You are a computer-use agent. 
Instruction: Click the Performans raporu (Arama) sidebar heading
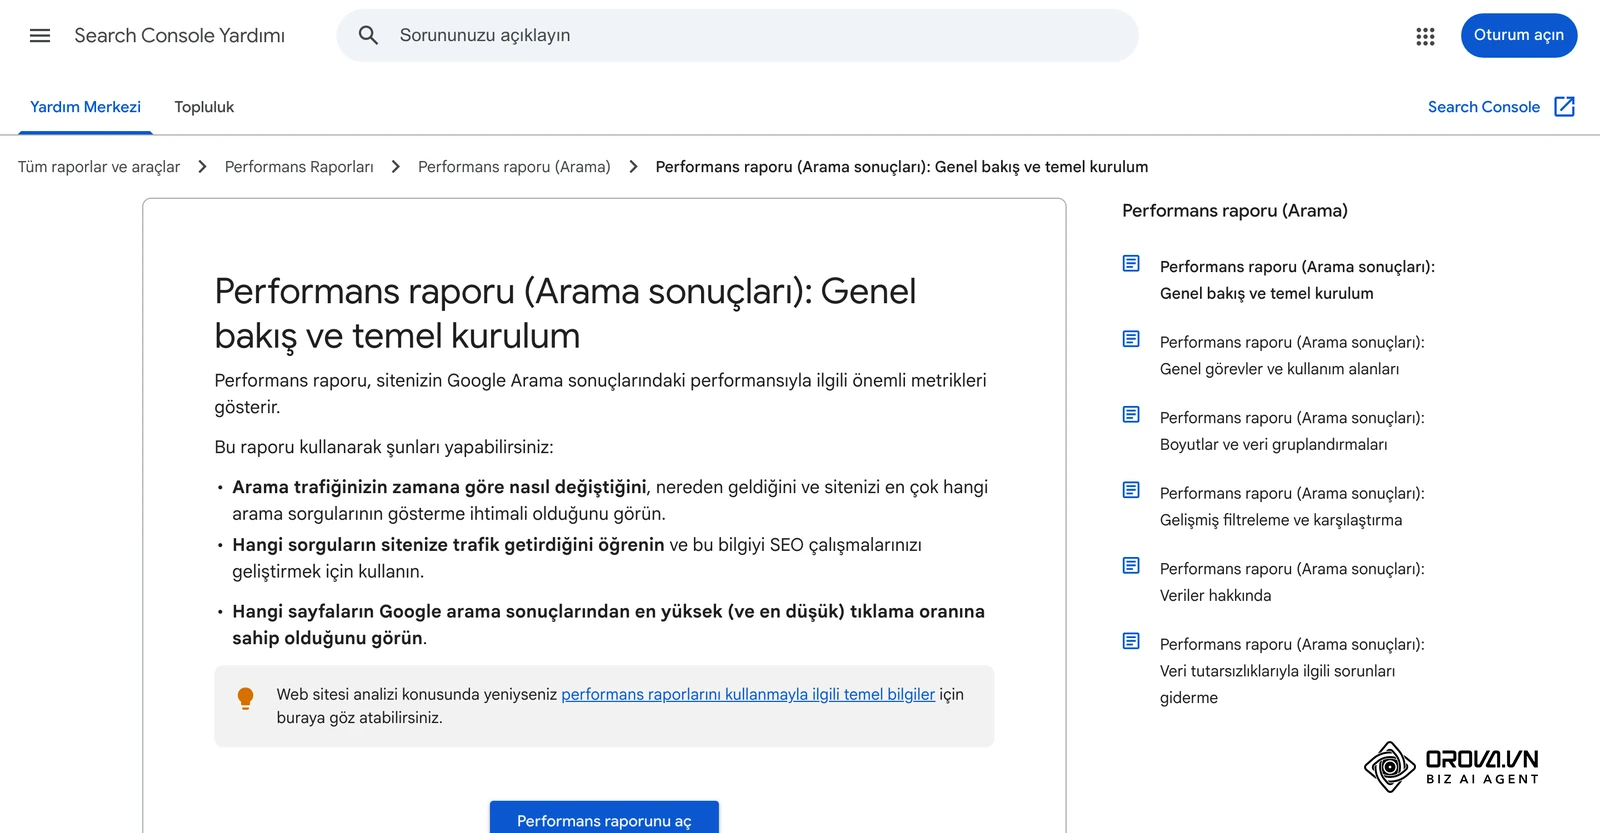tap(1235, 211)
